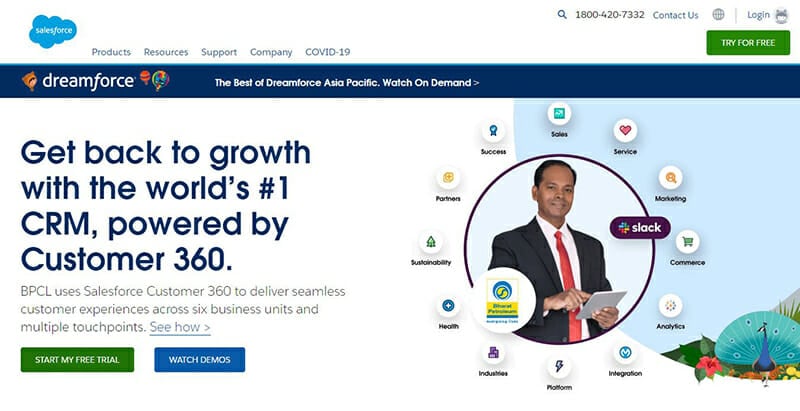Click the man with tablet photo
The image size is (800, 411).
tap(559, 250)
